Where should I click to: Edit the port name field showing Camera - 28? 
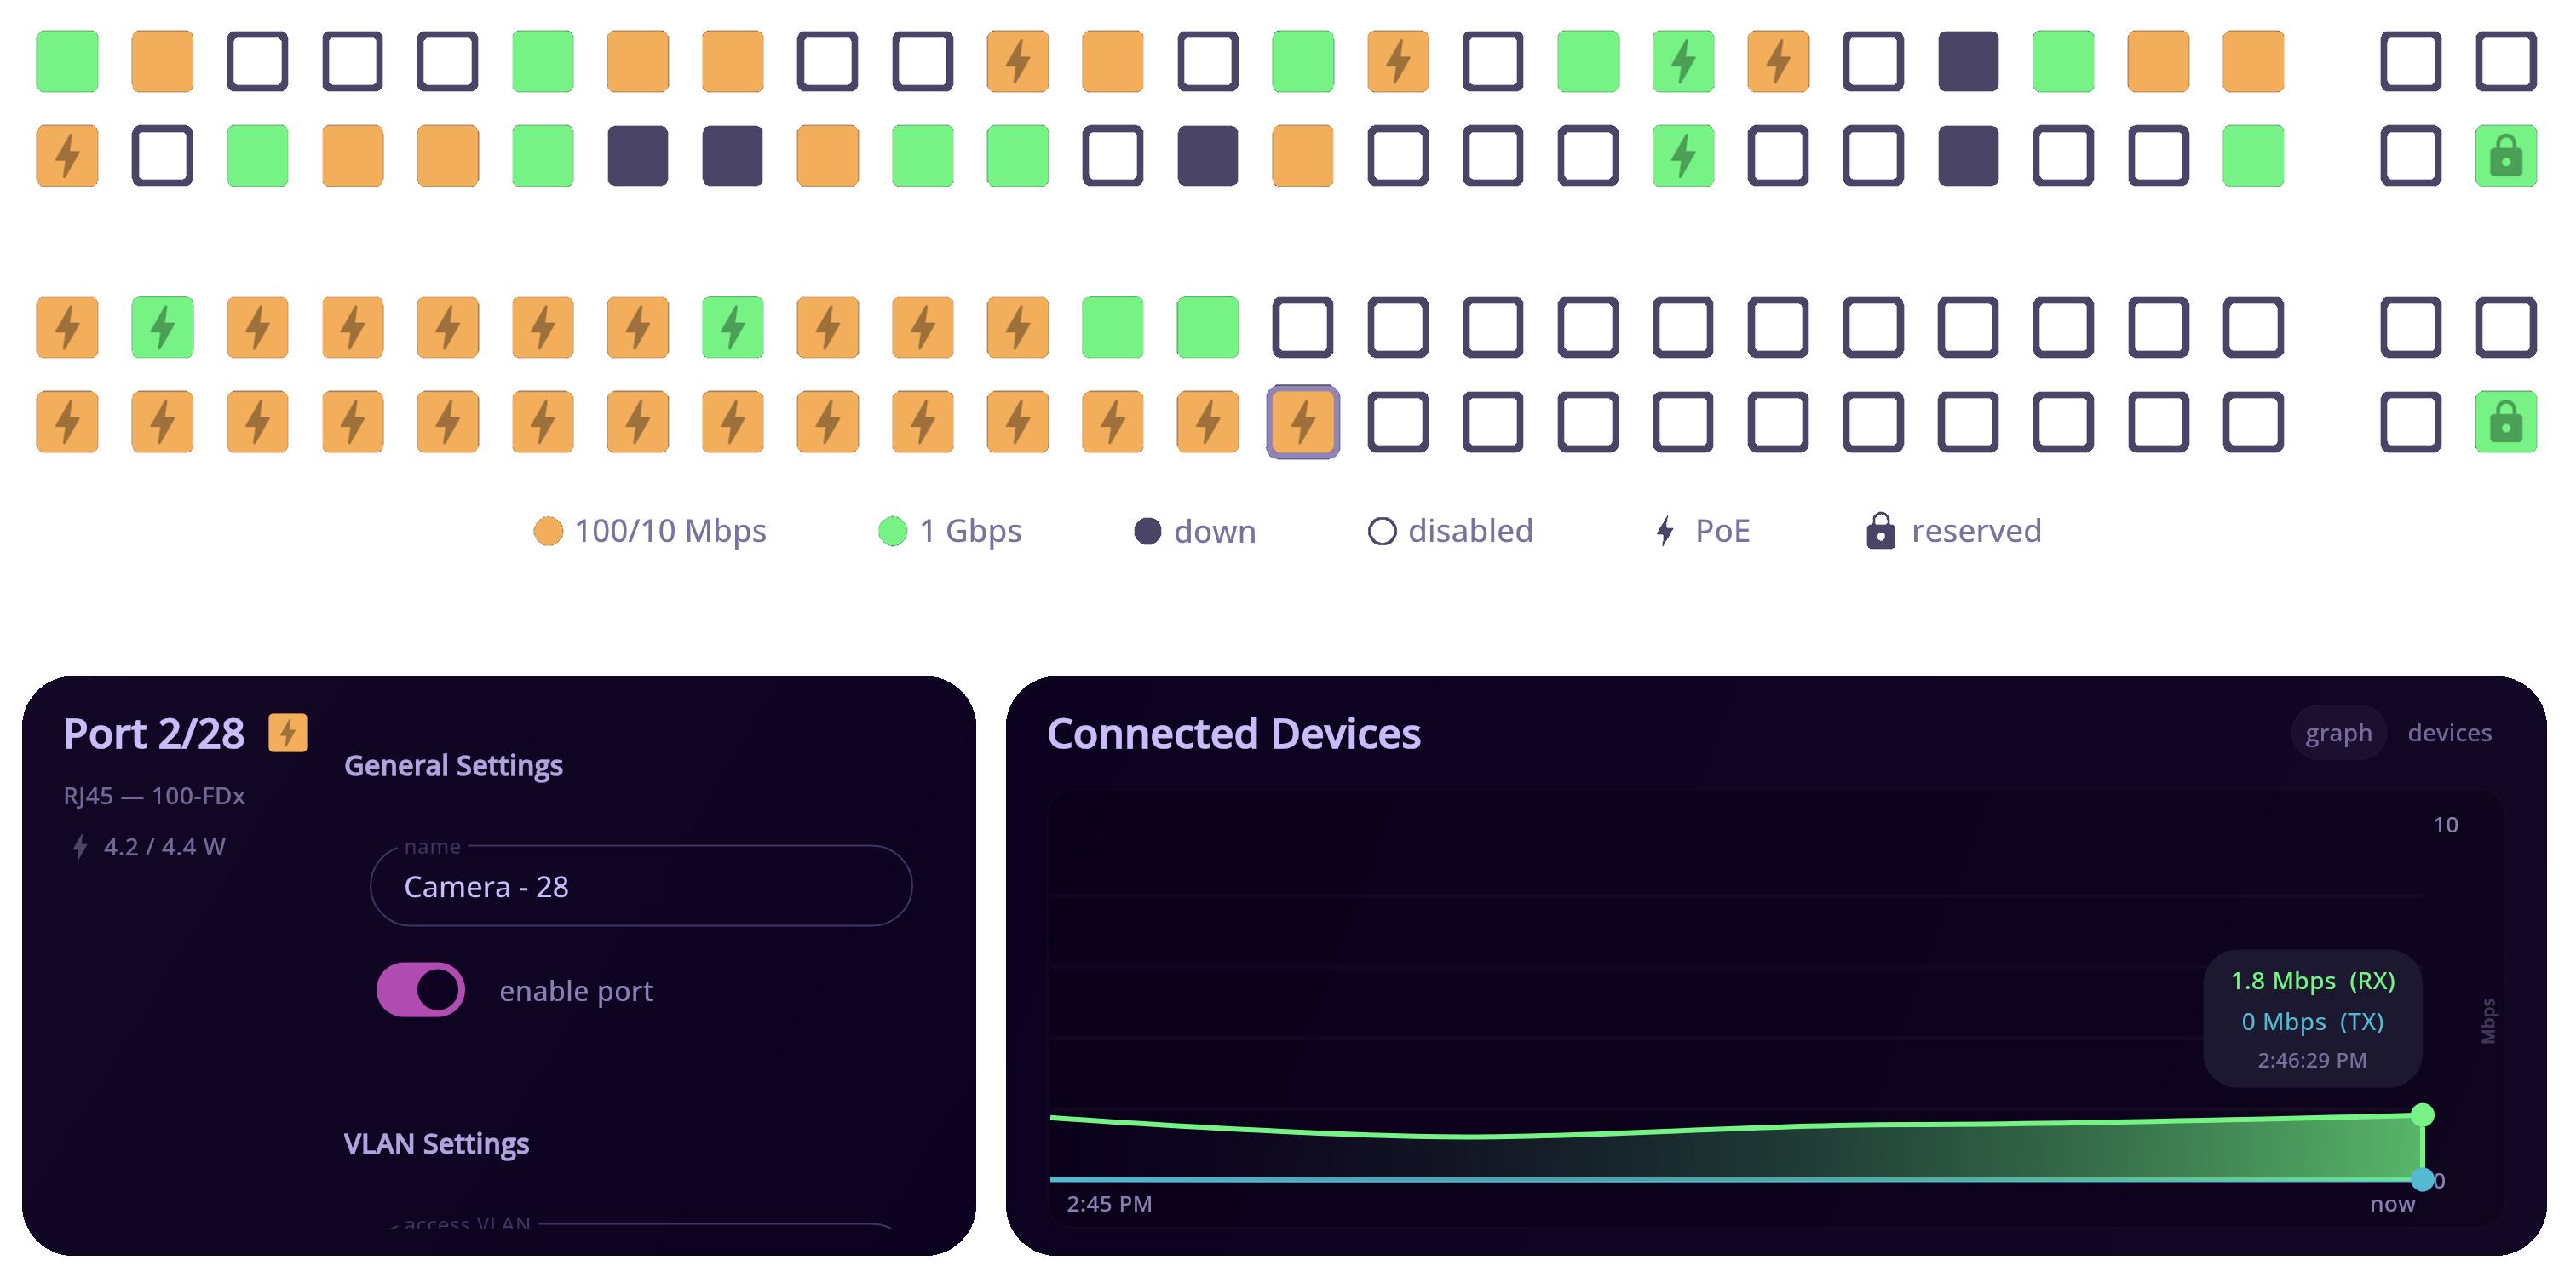640,886
